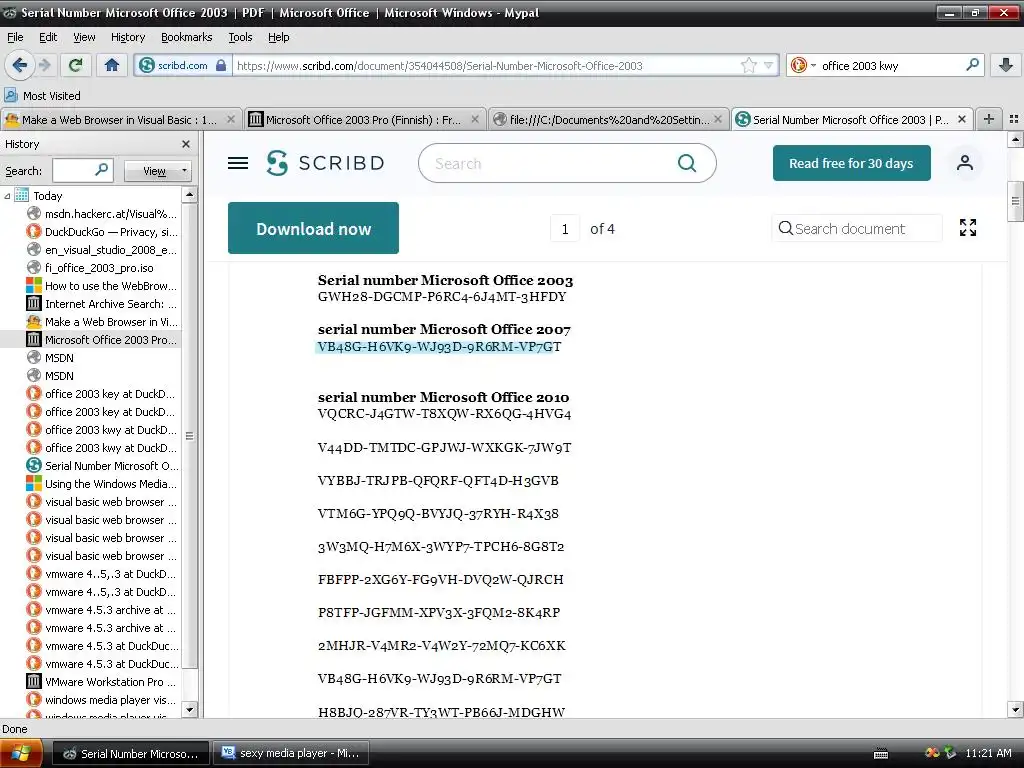Open a new tab with plus button
1024x768 pixels.
tap(989, 120)
